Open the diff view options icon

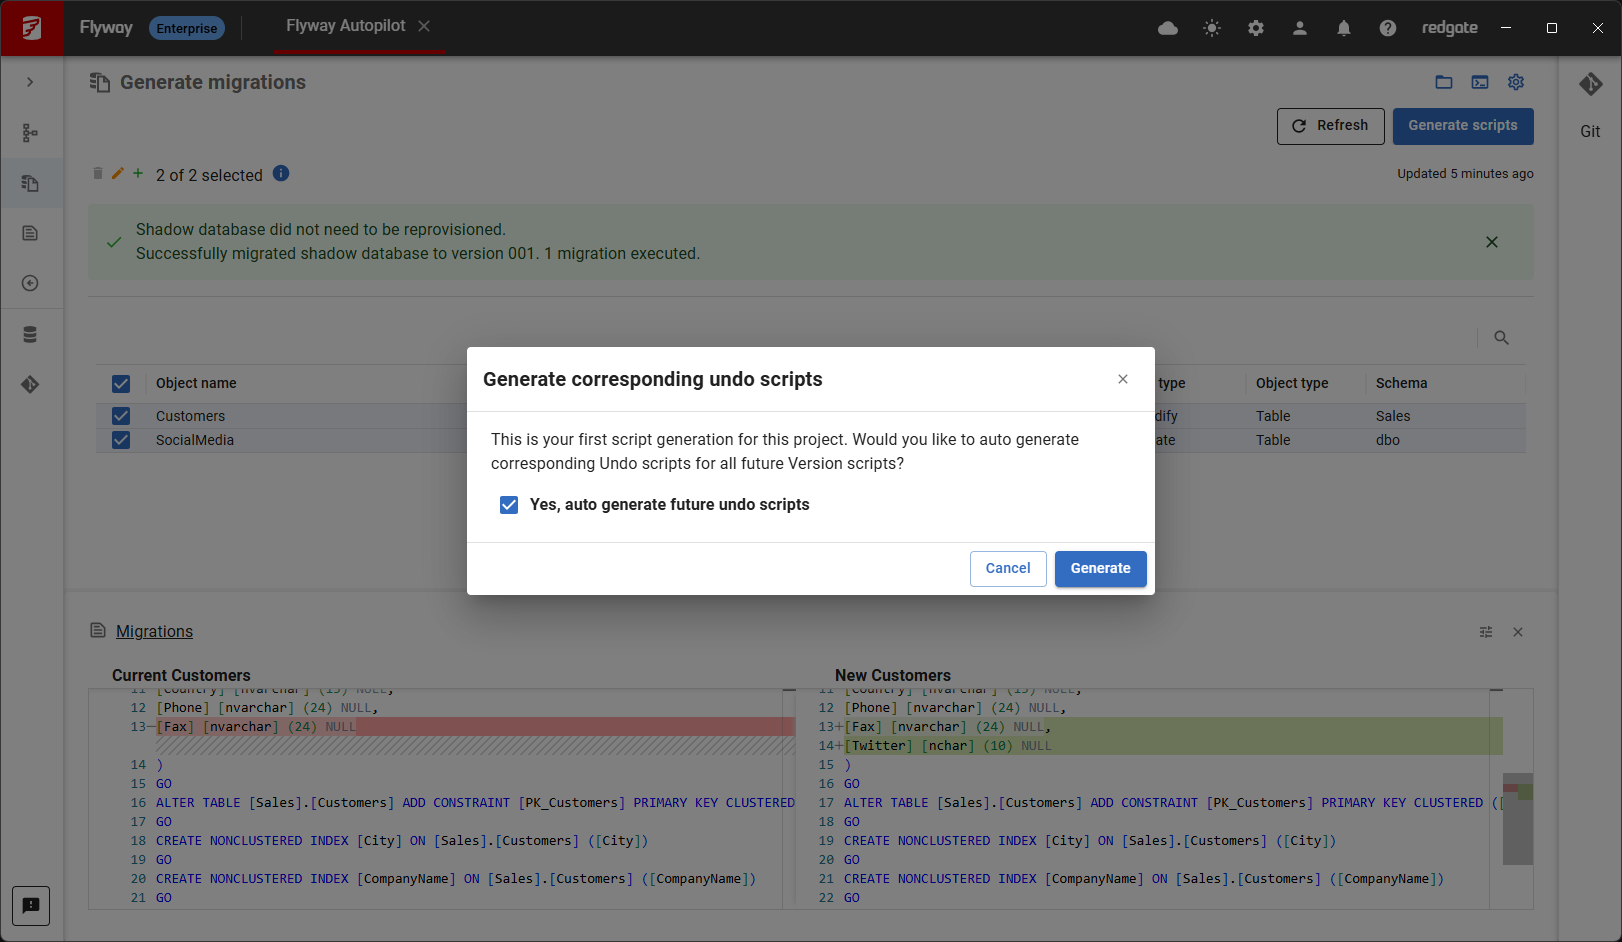[1486, 632]
